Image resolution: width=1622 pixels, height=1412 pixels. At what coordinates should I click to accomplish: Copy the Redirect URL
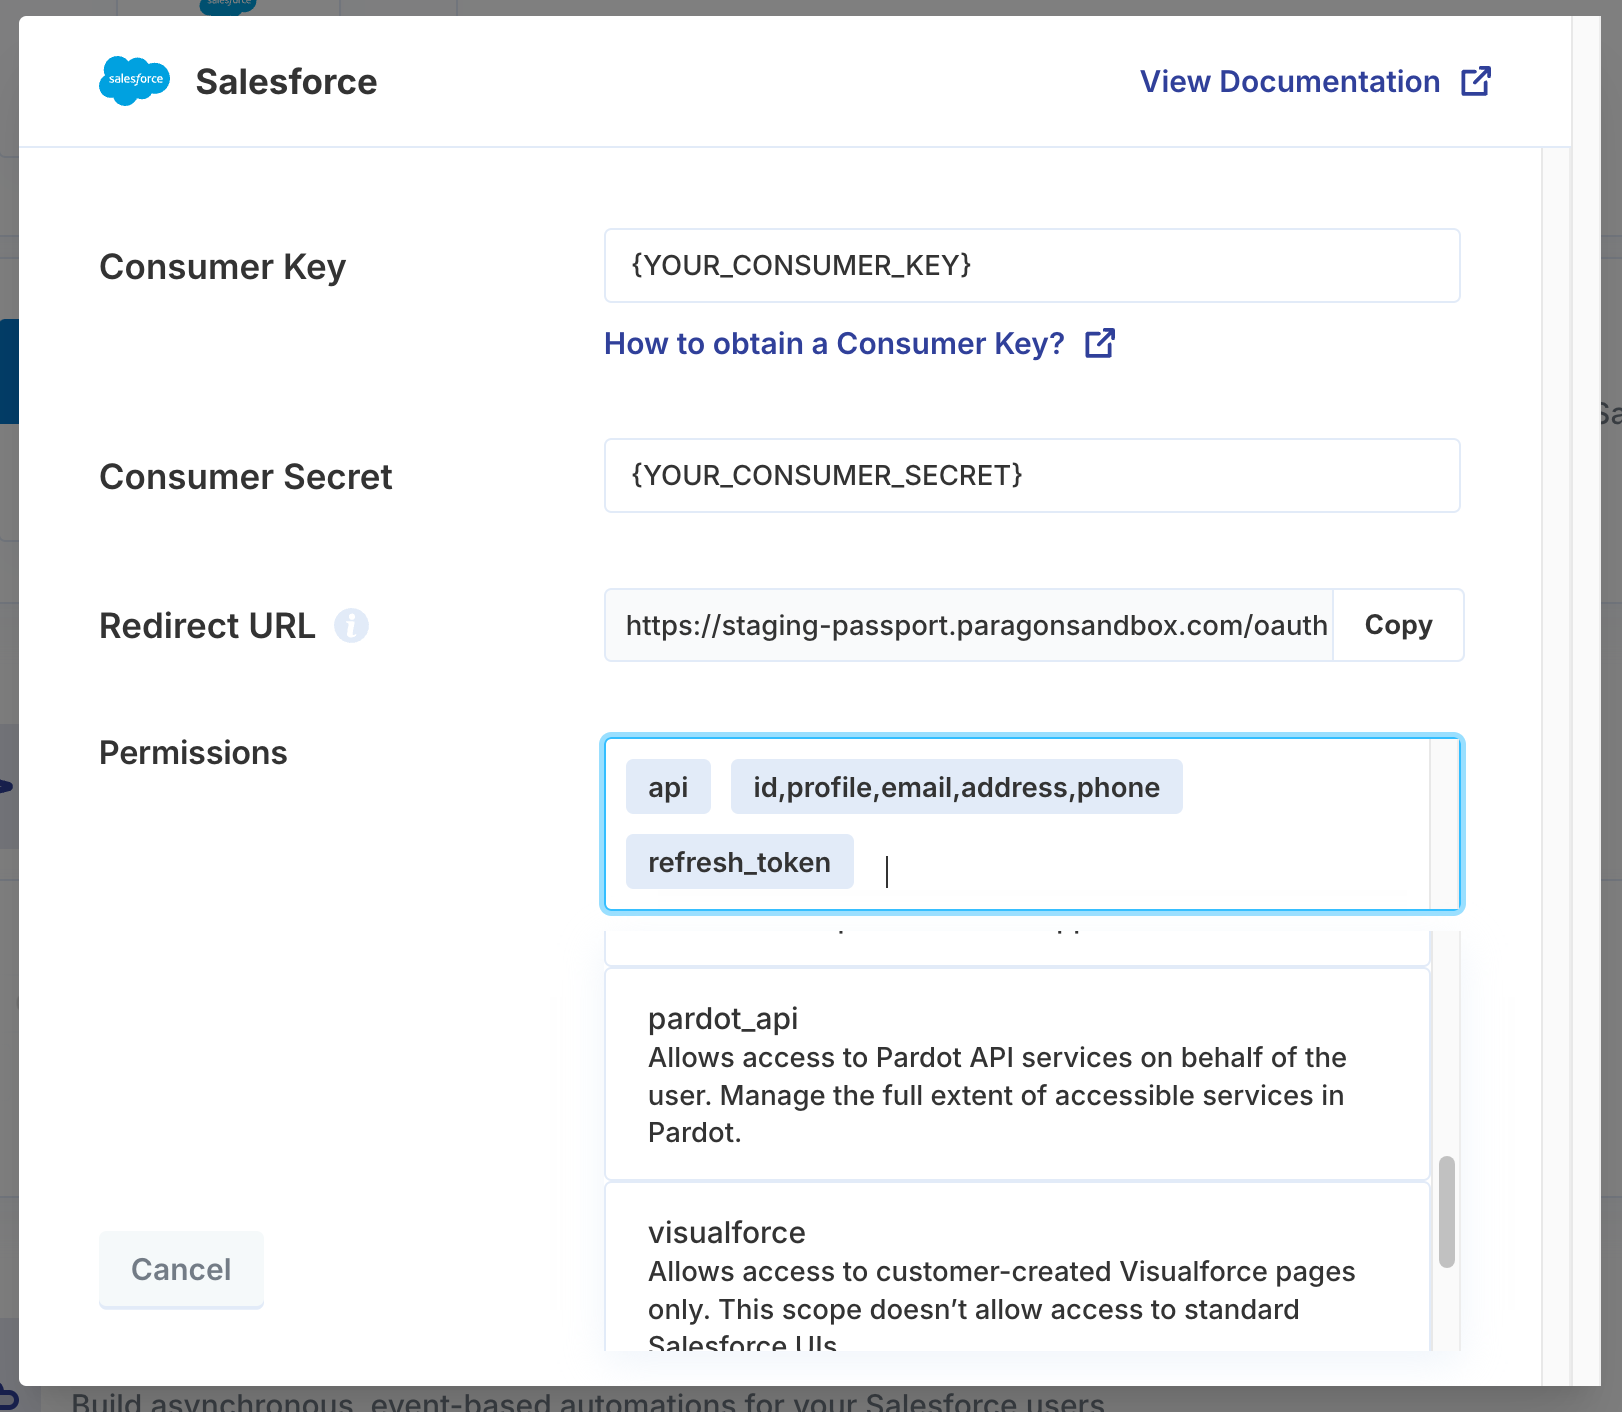(1398, 625)
